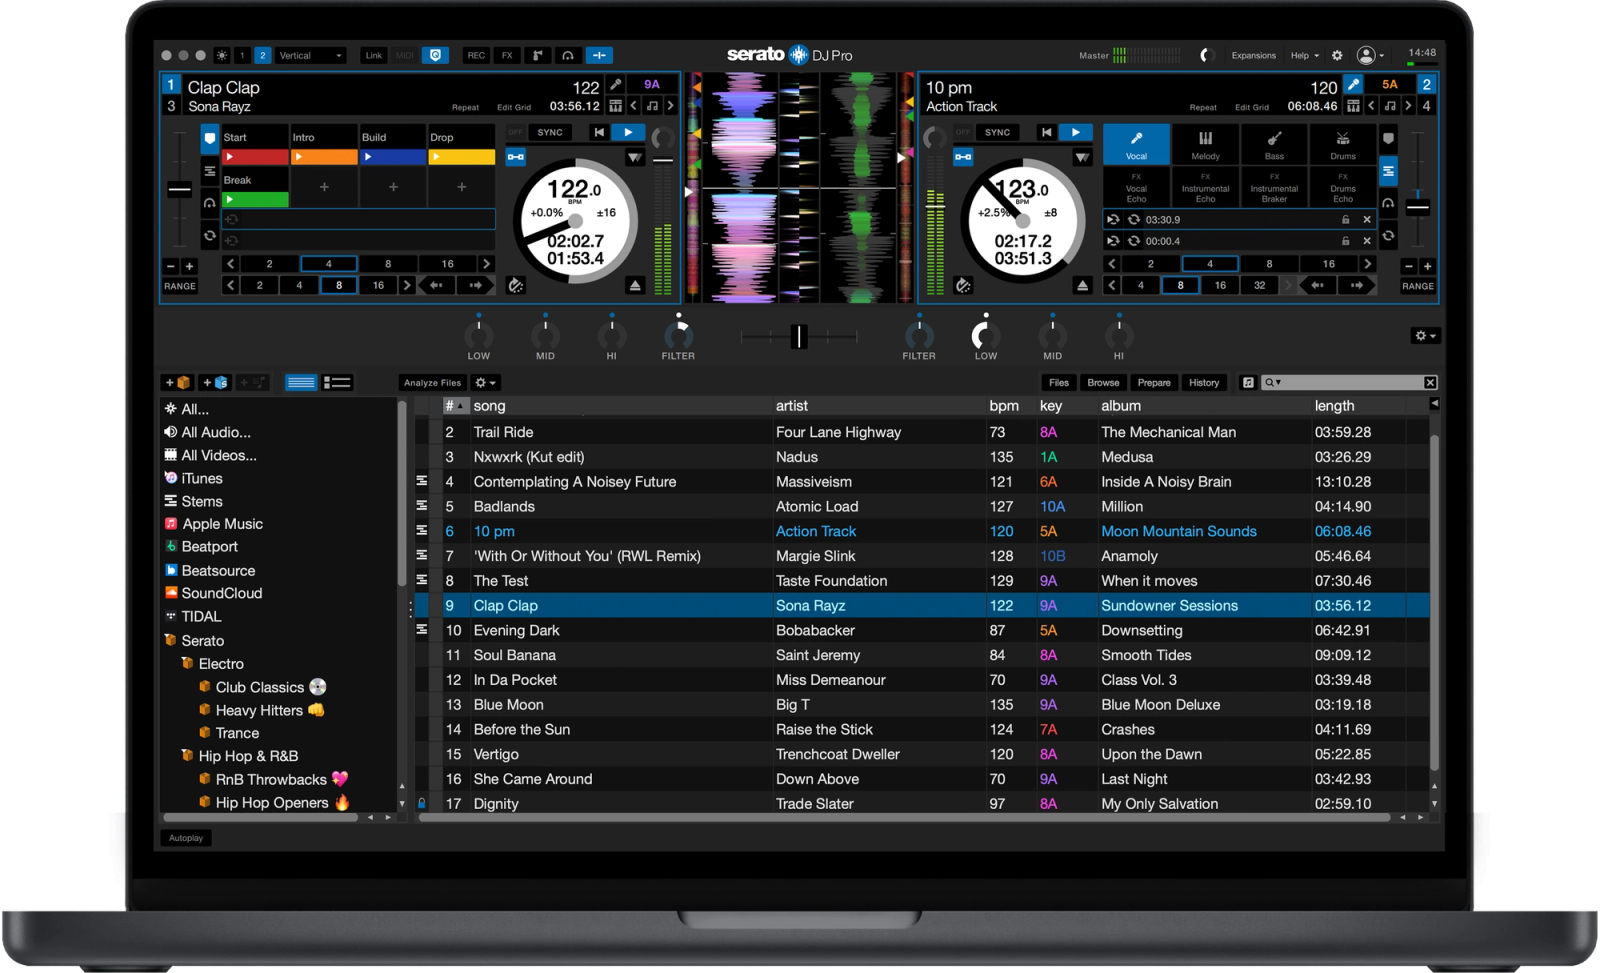The image size is (1600, 973).
Task: Switch to the simple list library view
Action: pos(301,382)
